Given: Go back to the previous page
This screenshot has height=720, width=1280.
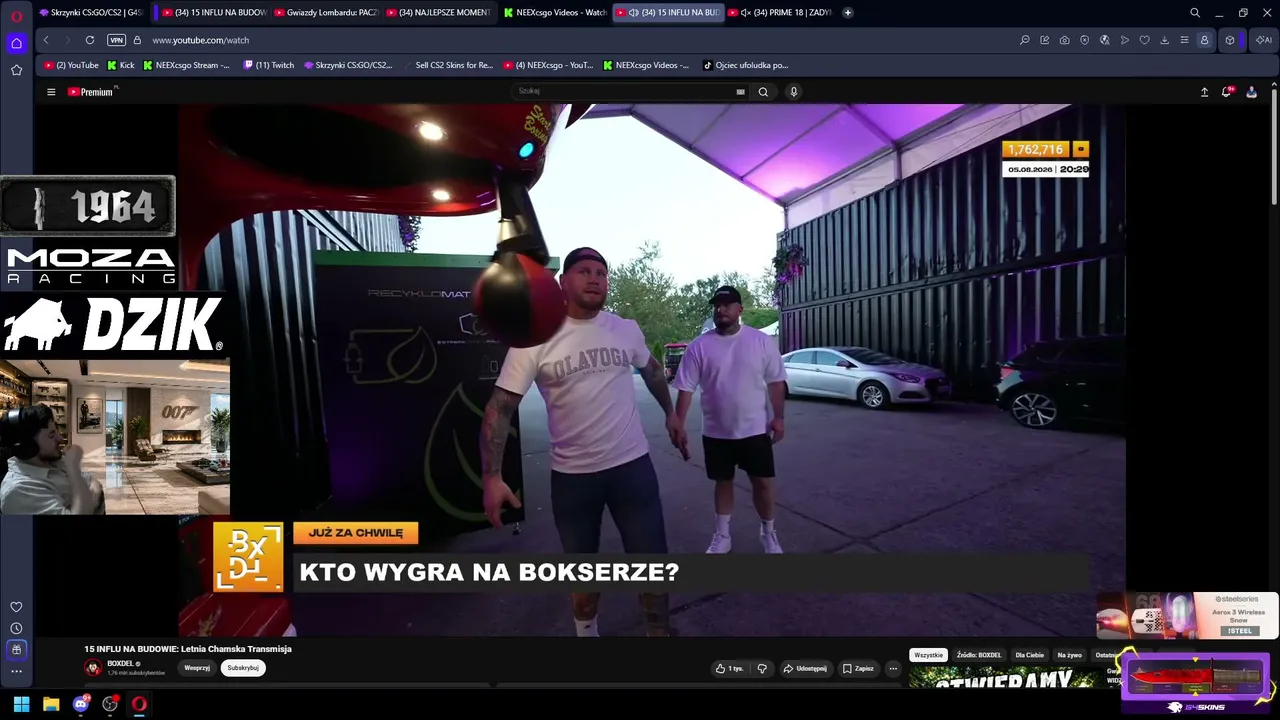Looking at the screenshot, I should pos(46,40).
